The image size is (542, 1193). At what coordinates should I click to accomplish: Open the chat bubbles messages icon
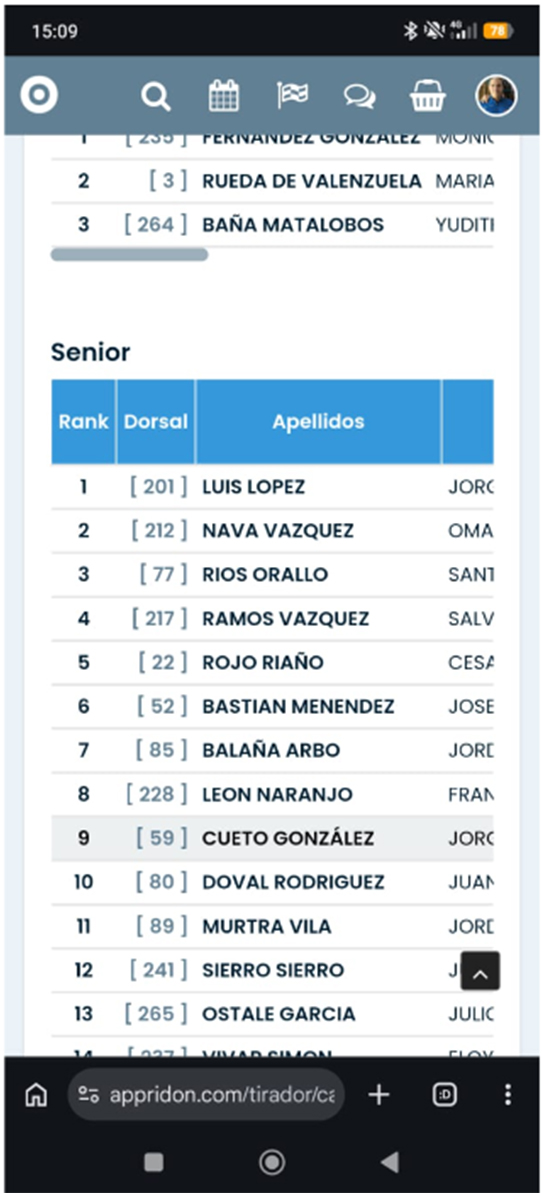(359, 97)
